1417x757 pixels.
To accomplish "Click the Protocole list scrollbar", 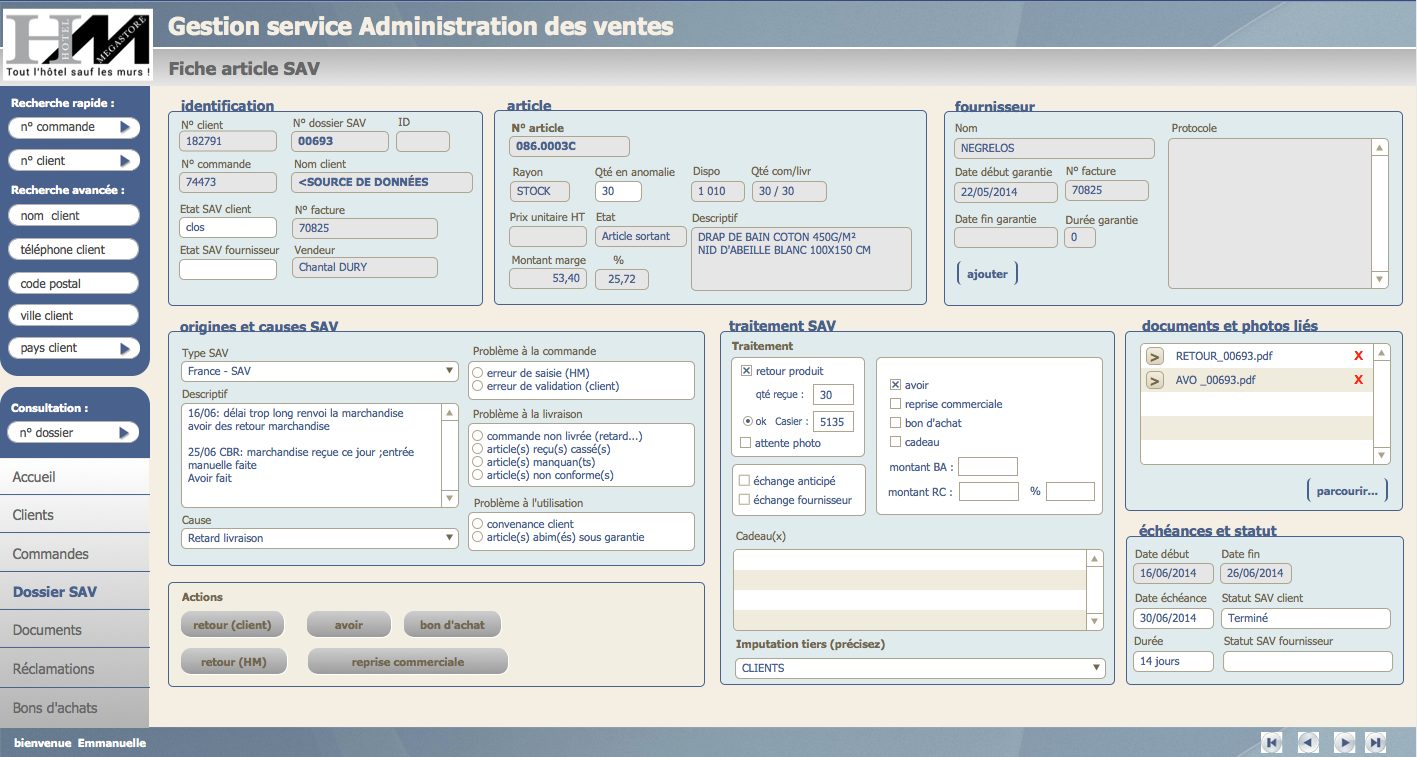I will coord(1380,213).
